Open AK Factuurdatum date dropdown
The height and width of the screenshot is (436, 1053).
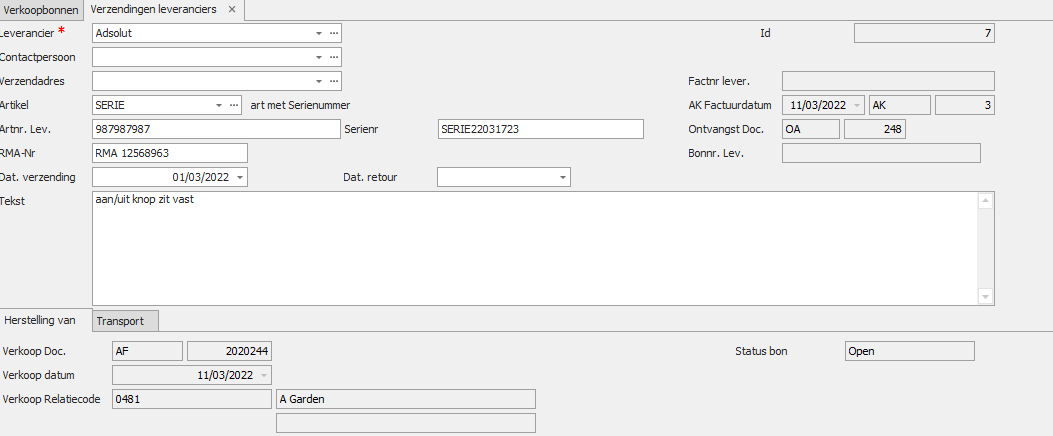[x=857, y=105]
